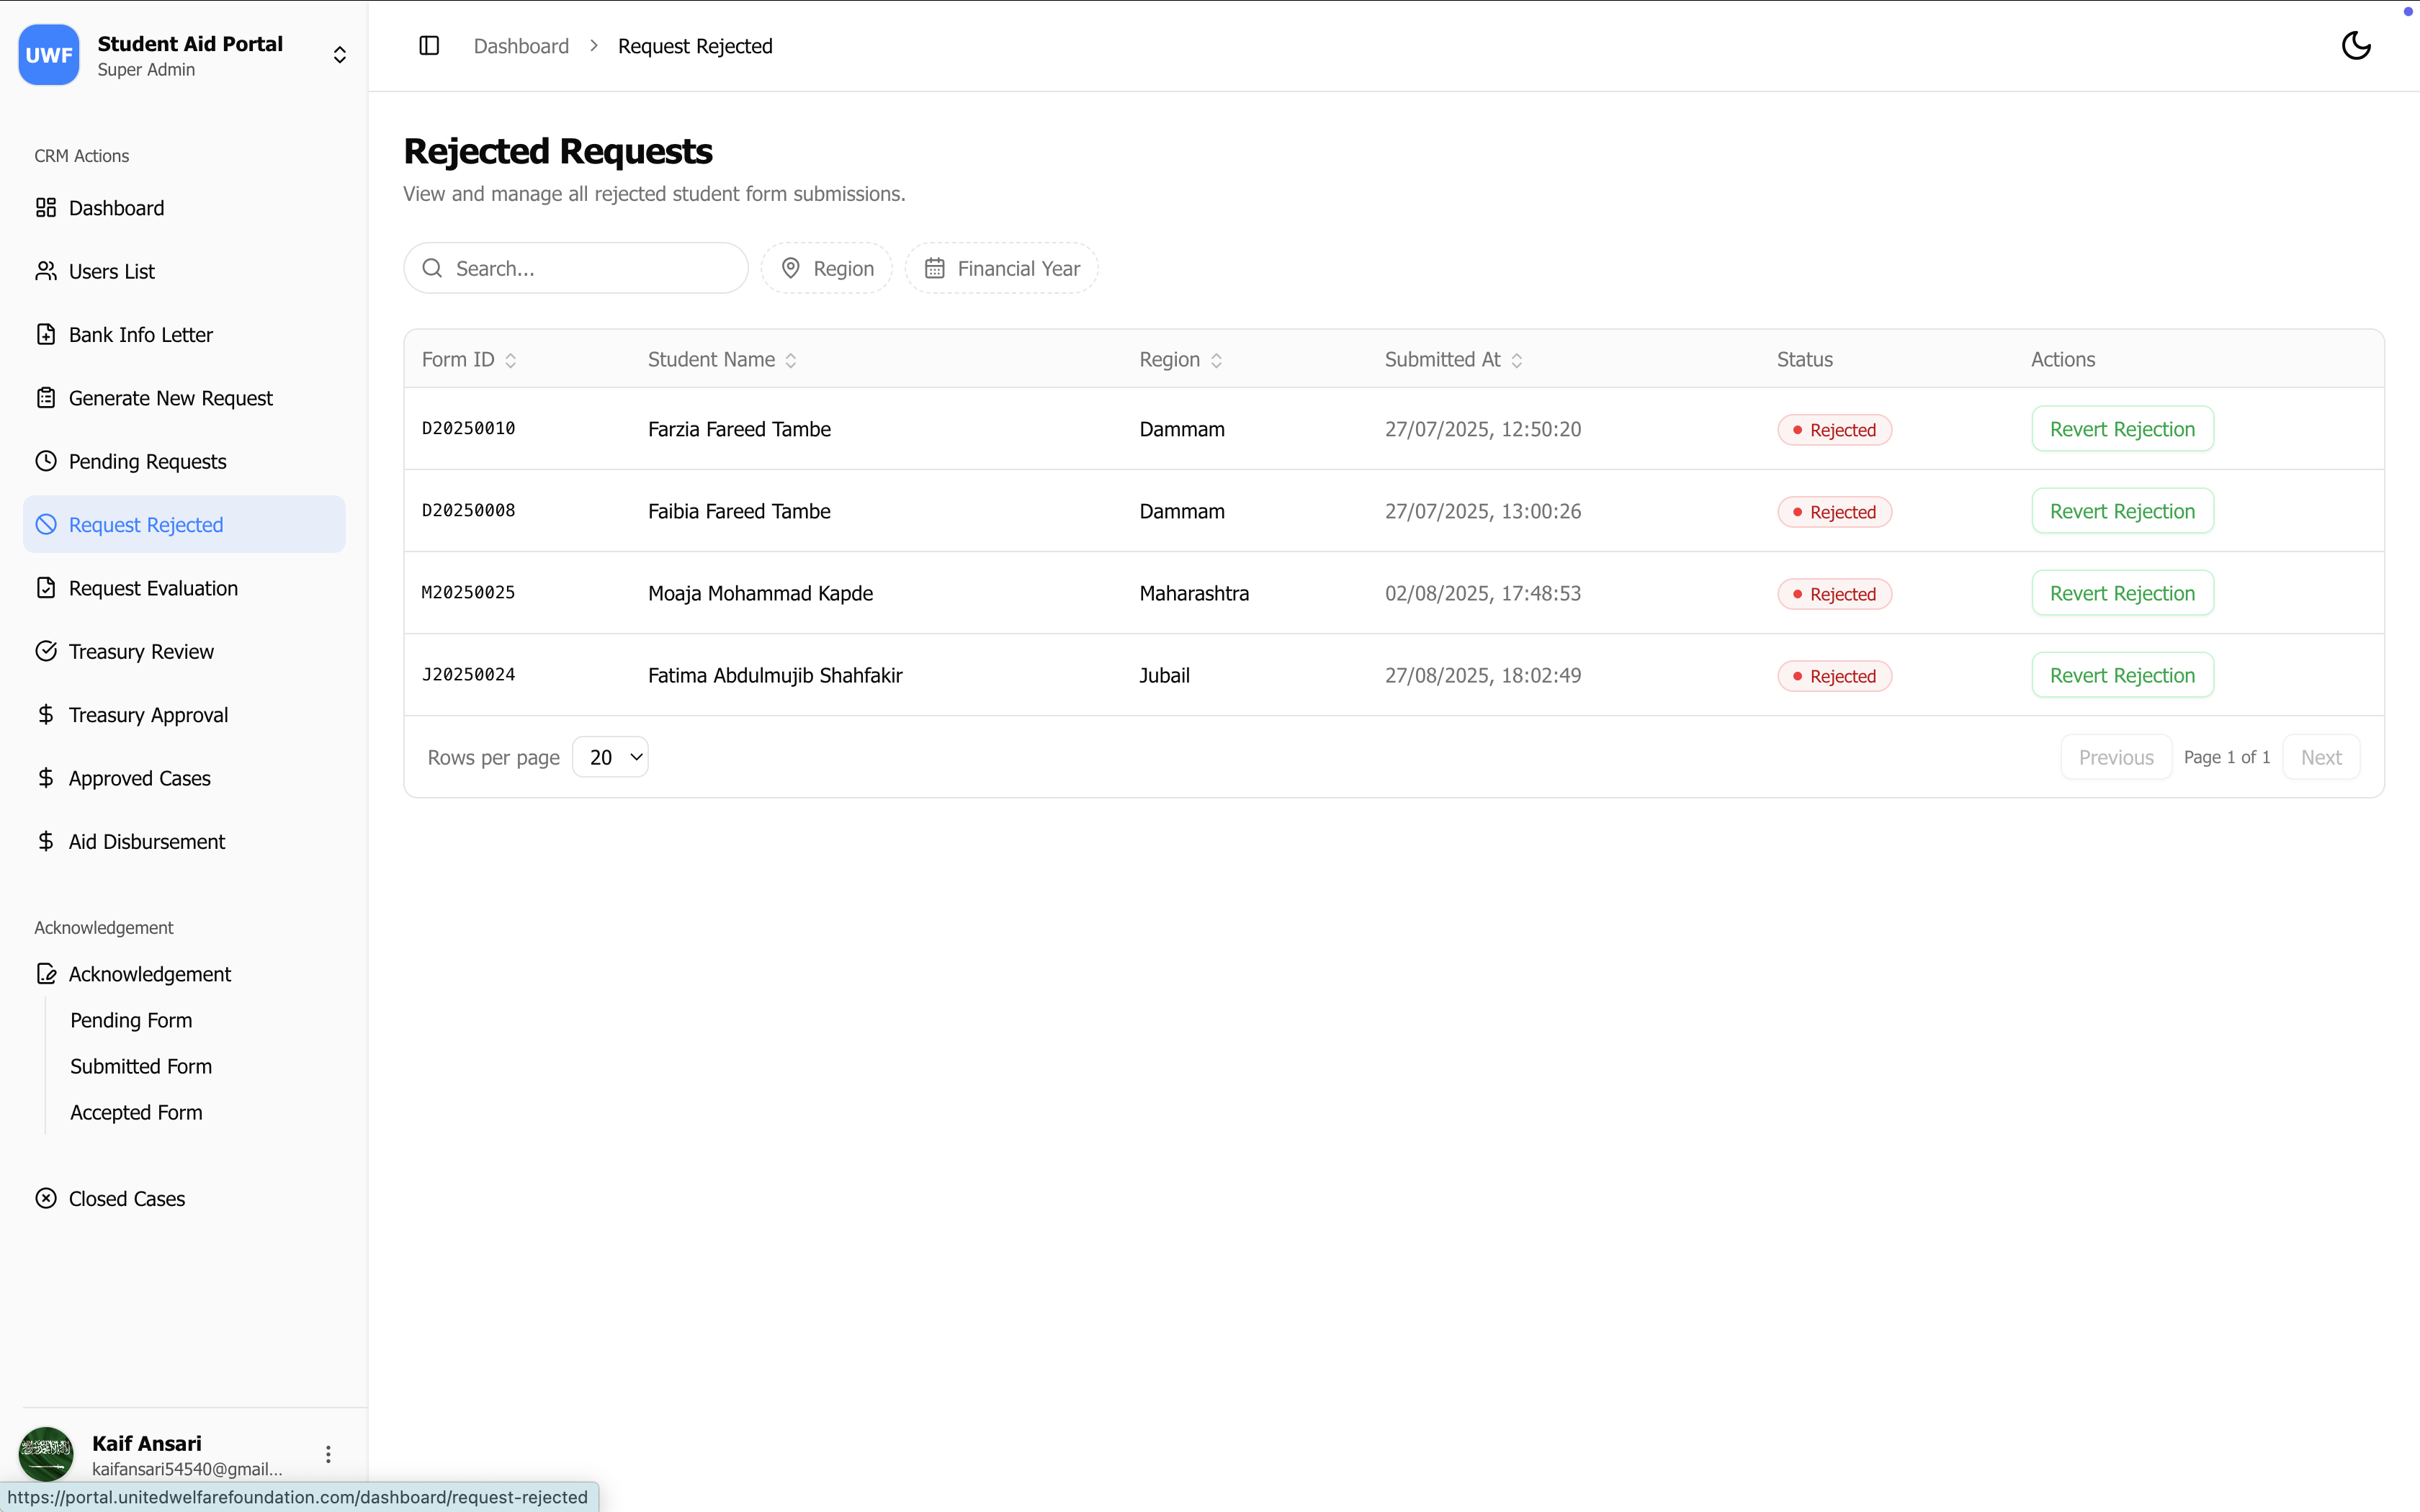Click the search magnifier icon

click(x=432, y=268)
